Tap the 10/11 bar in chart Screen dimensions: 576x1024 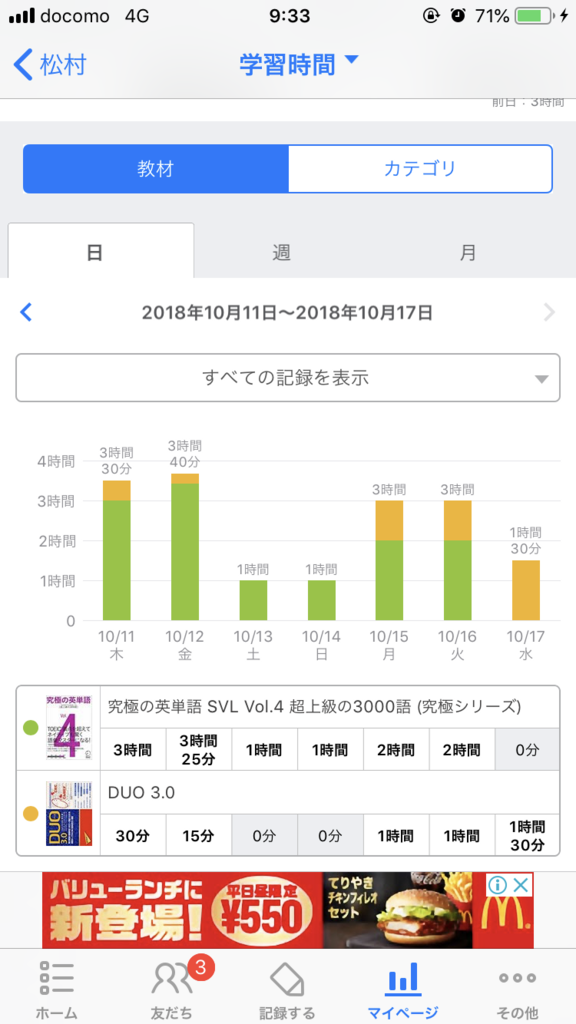pyautogui.click(x=116, y=551)
